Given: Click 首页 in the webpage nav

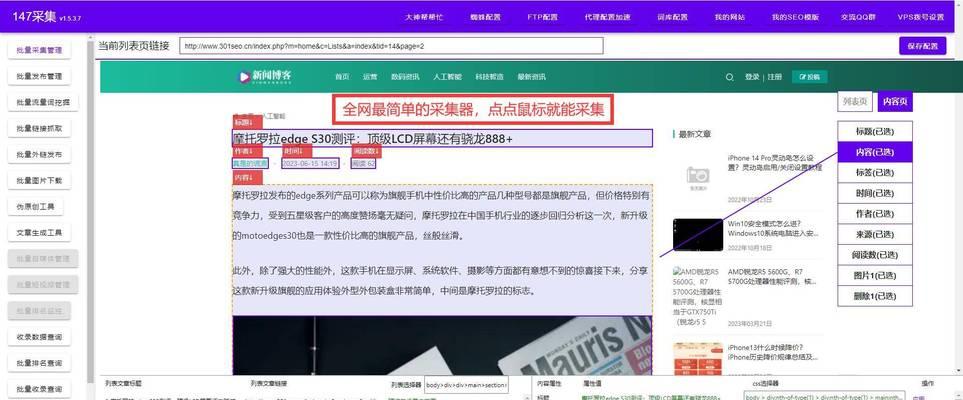Looking at the screenshot, I should (x=342, y=77).
